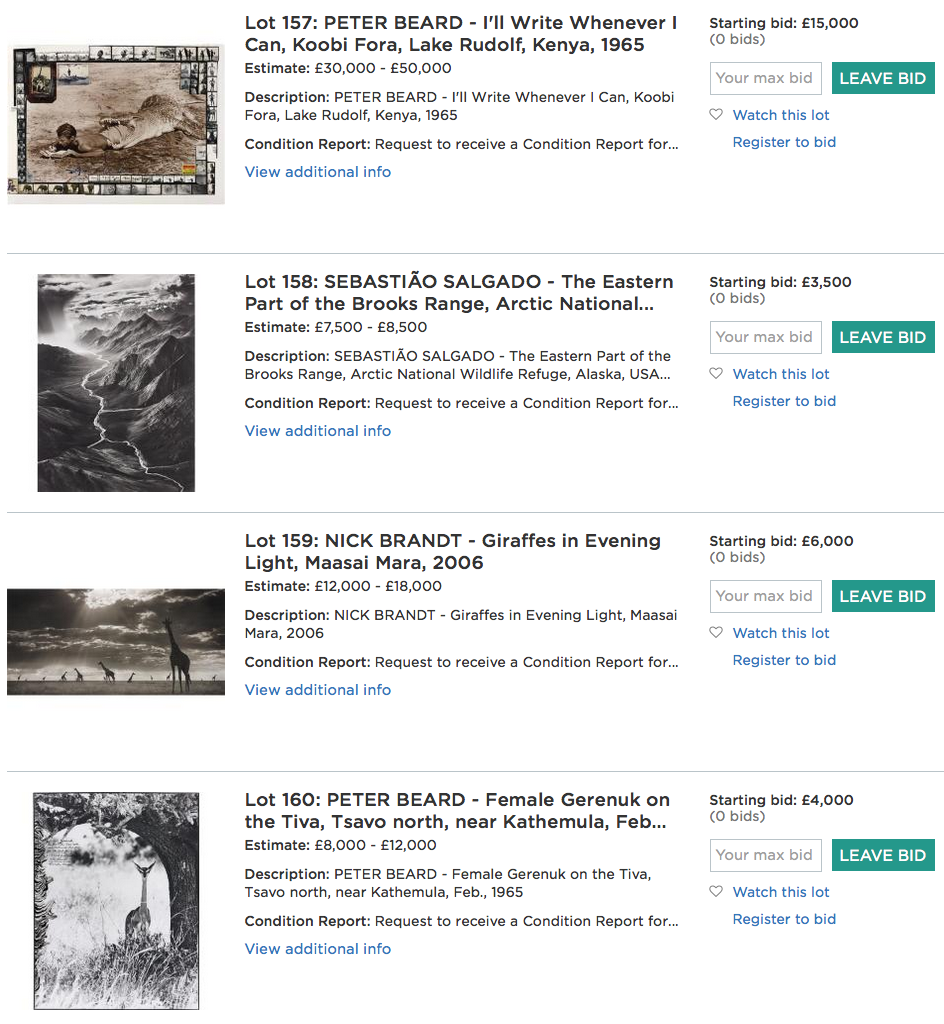
Task: View additional info for Lot 157
Action: pos(318,172)
